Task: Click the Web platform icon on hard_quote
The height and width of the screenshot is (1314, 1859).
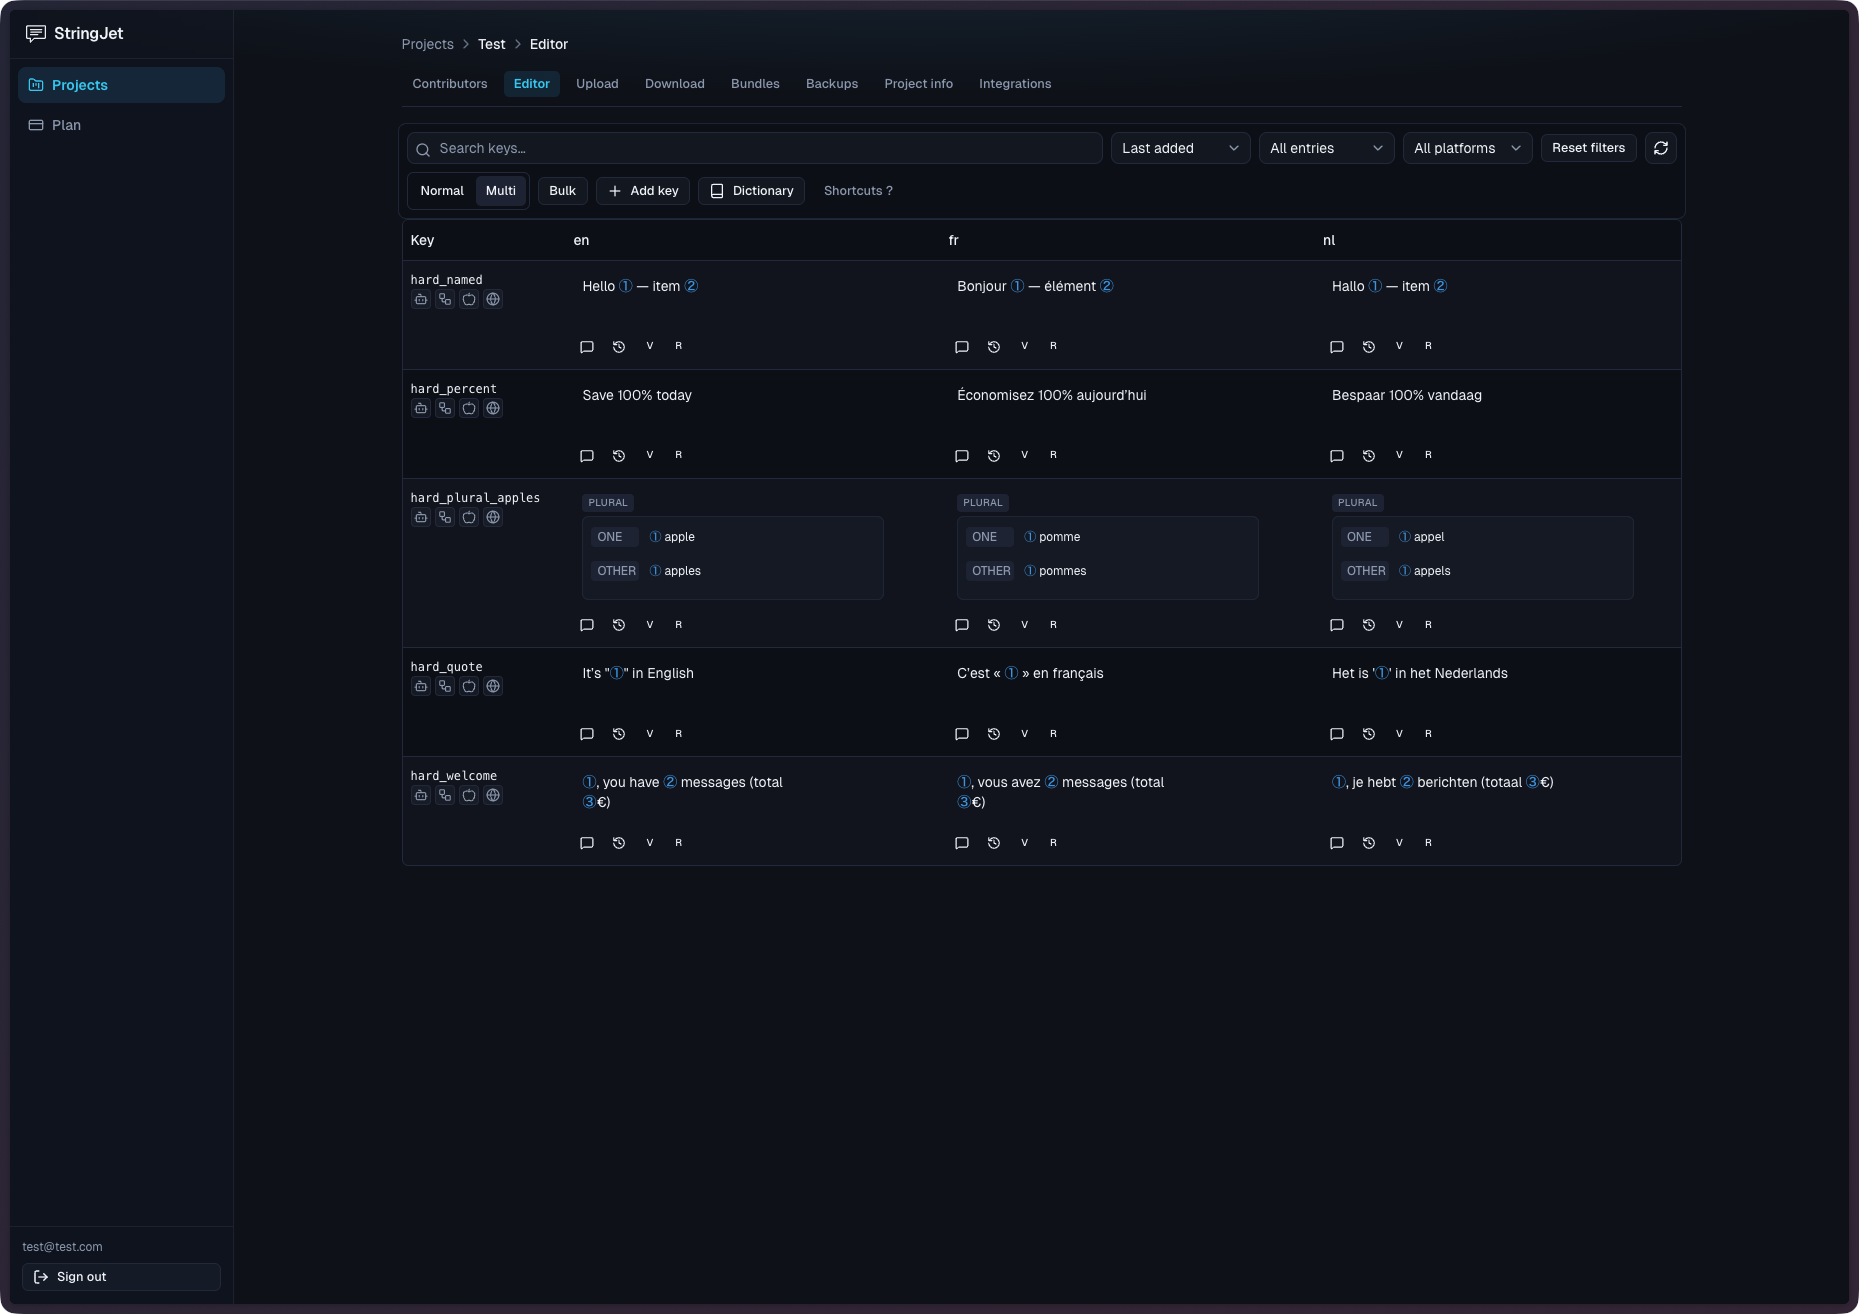Action: [x=493, y=686]
